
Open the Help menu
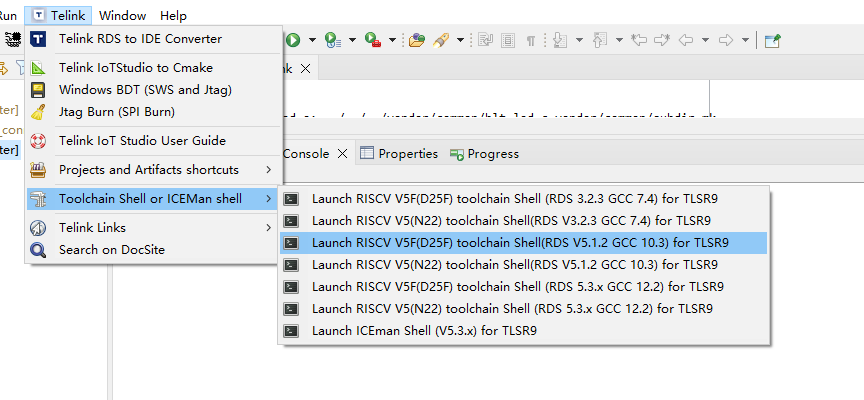tap(173, 15)
